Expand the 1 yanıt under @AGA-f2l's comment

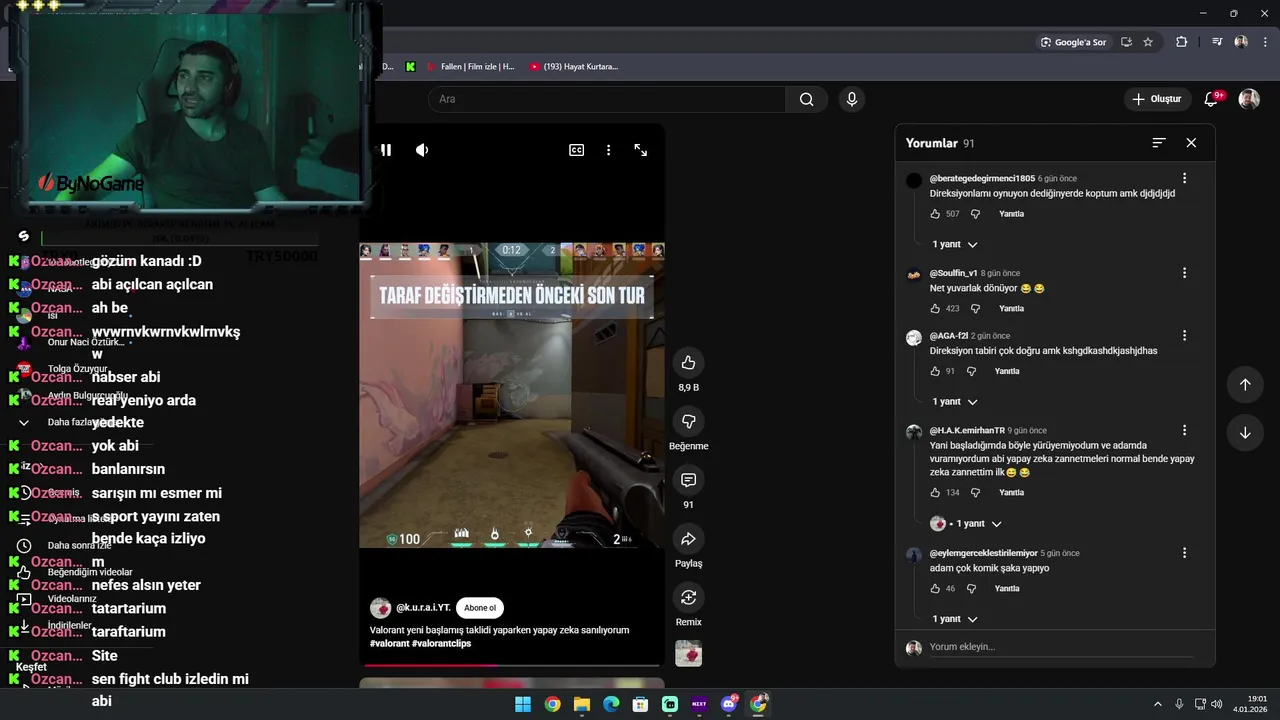tap(955, 402)
